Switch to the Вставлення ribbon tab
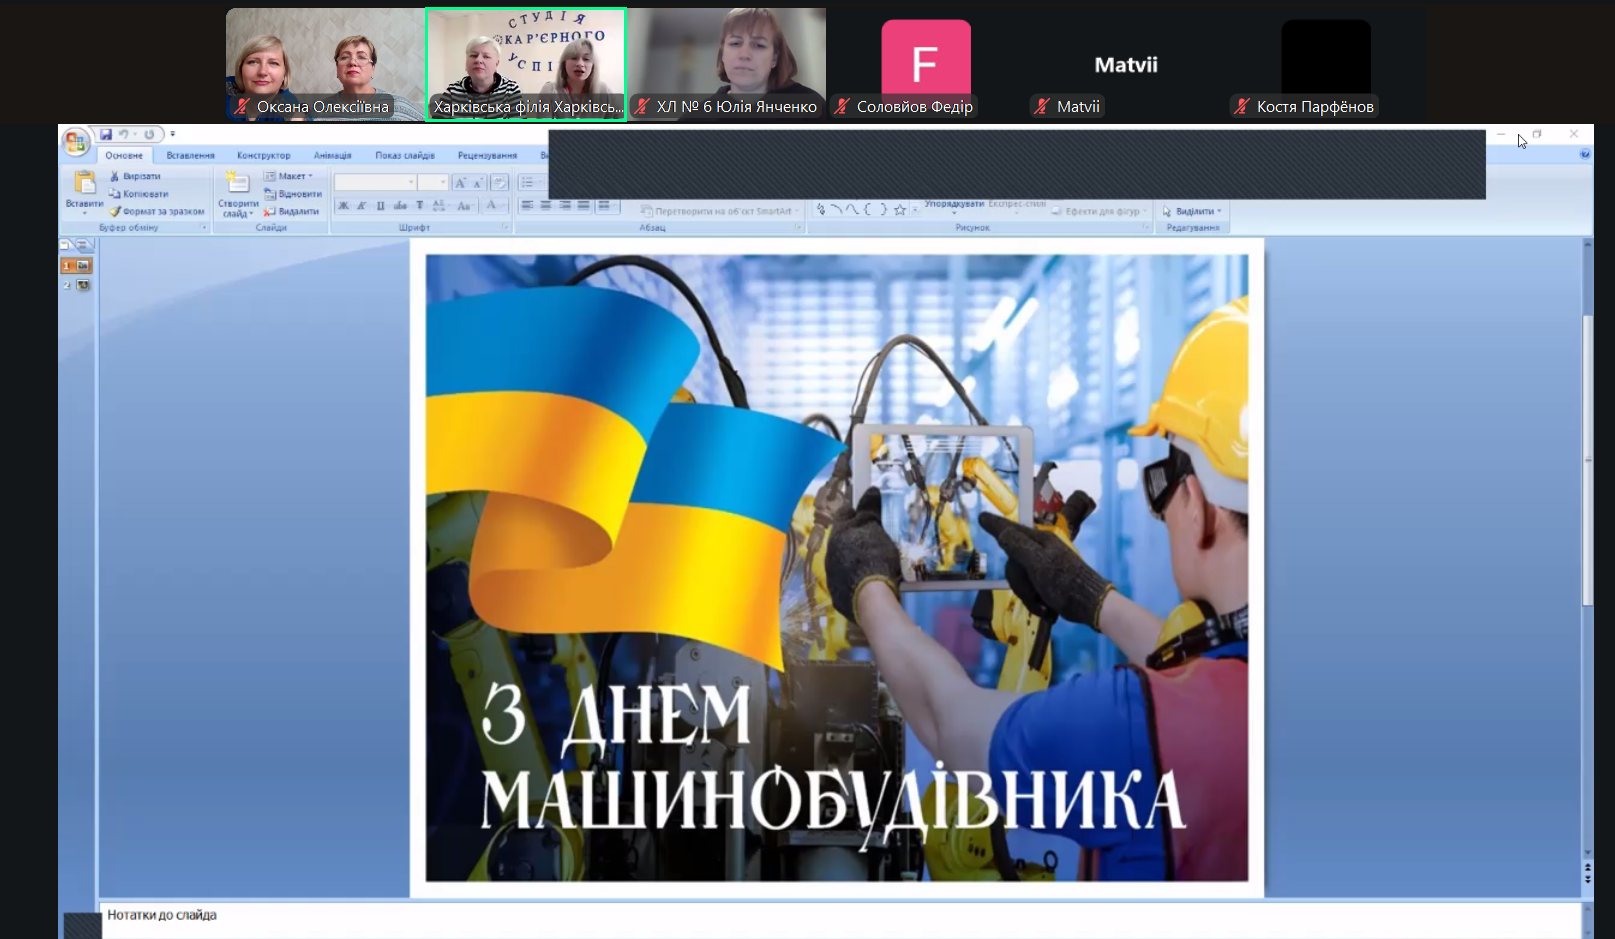This screenshot has height=939, width=1615. coord(190,156)
